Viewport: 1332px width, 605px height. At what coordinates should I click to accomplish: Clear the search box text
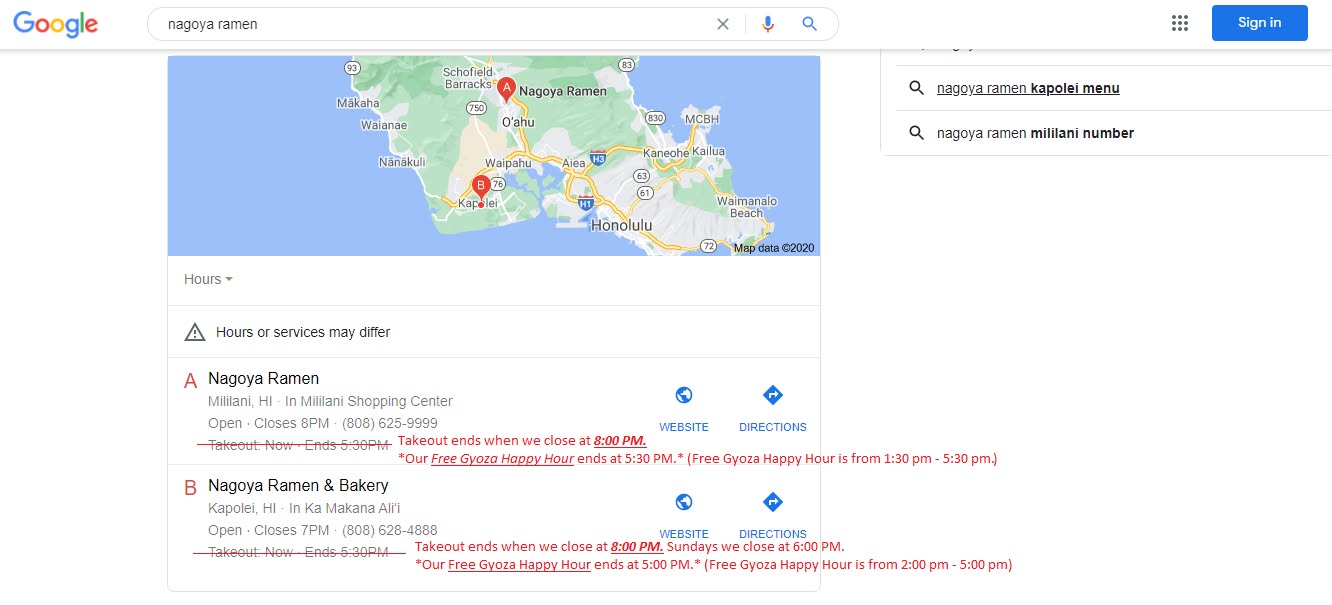pyautogui.click(x=723, y=24)
